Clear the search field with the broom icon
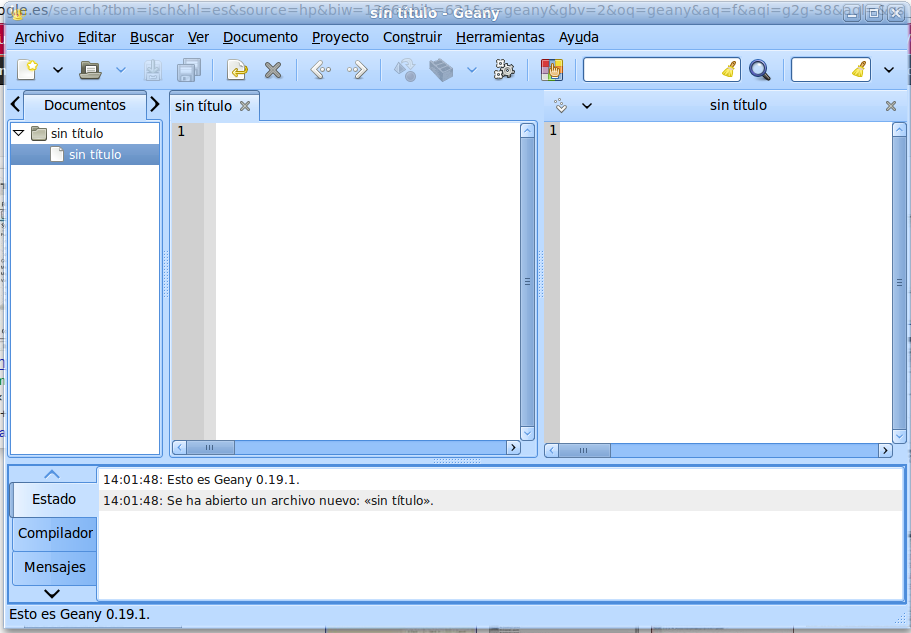This screenshot has width=911, height=633. point(729,70)
